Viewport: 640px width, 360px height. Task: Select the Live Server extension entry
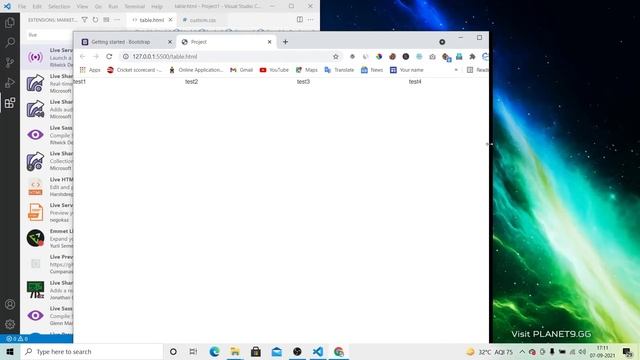(47, 57)
